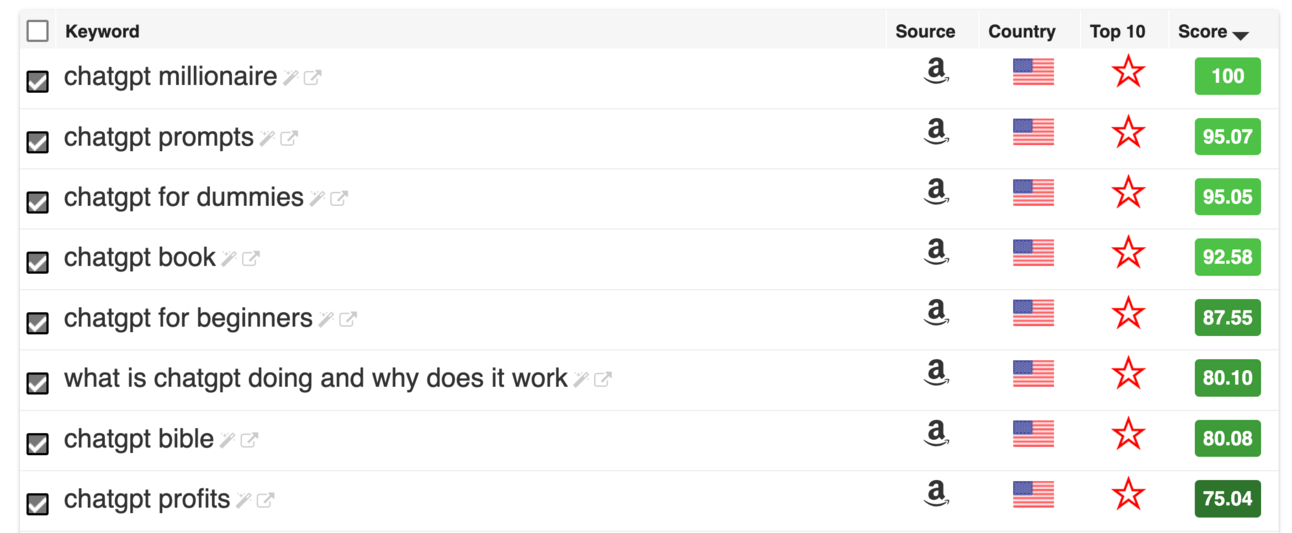1292x533 pixels.
Task: Click the edit pencil icon beside chatgpt millionaire
Action: coord(291,78)
